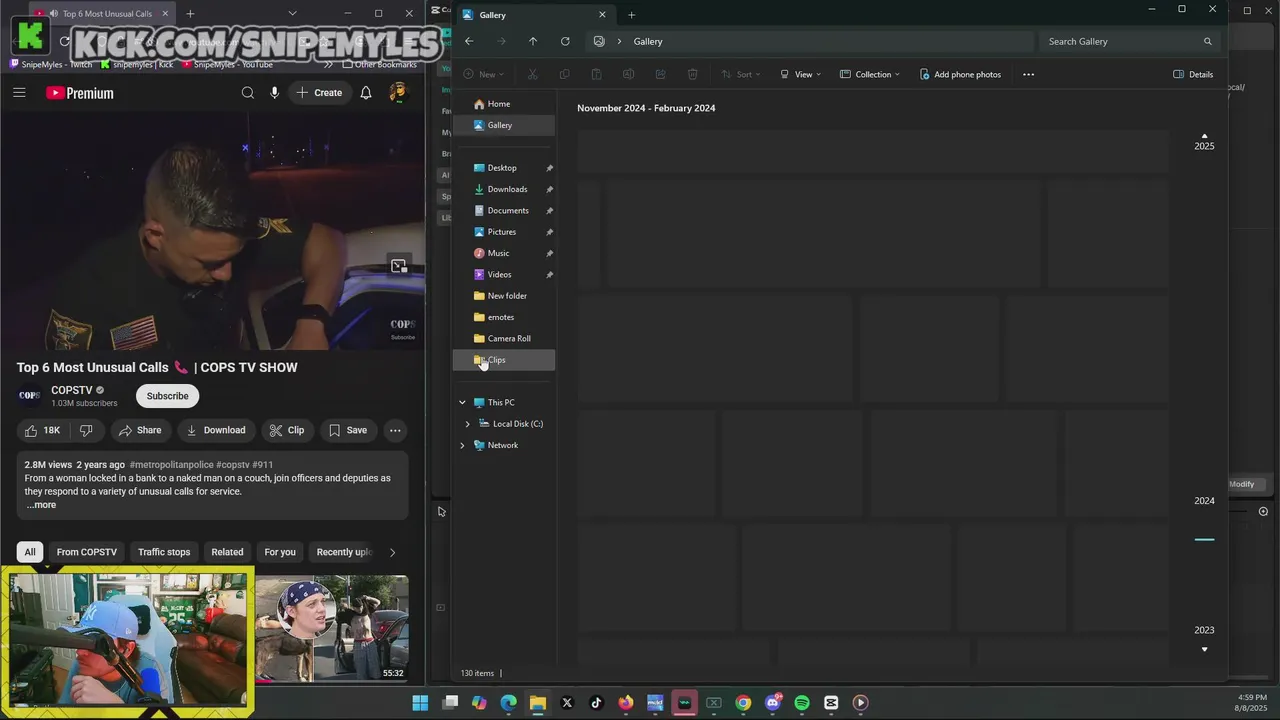This screenshot has width=1280, height=720.
Task: Like the video with 18K likes
Action: click(42, 430)
